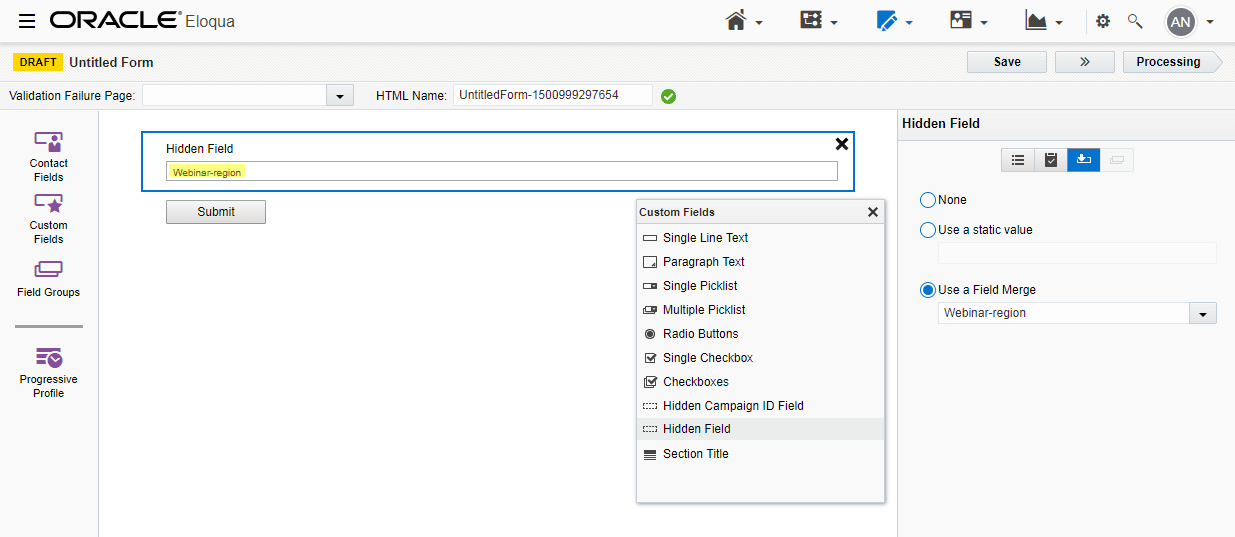Add Single Line Text field
This screenshot has height=537, width=1235.
click(760, 238)
